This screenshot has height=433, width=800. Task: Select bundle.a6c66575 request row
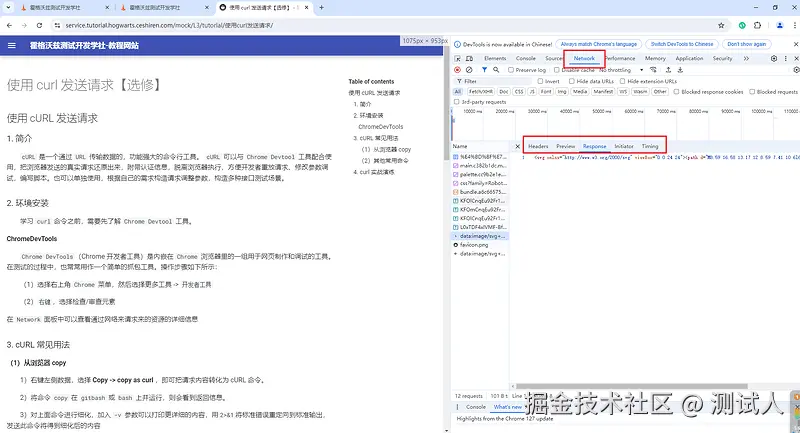click(x=480, y=192)
